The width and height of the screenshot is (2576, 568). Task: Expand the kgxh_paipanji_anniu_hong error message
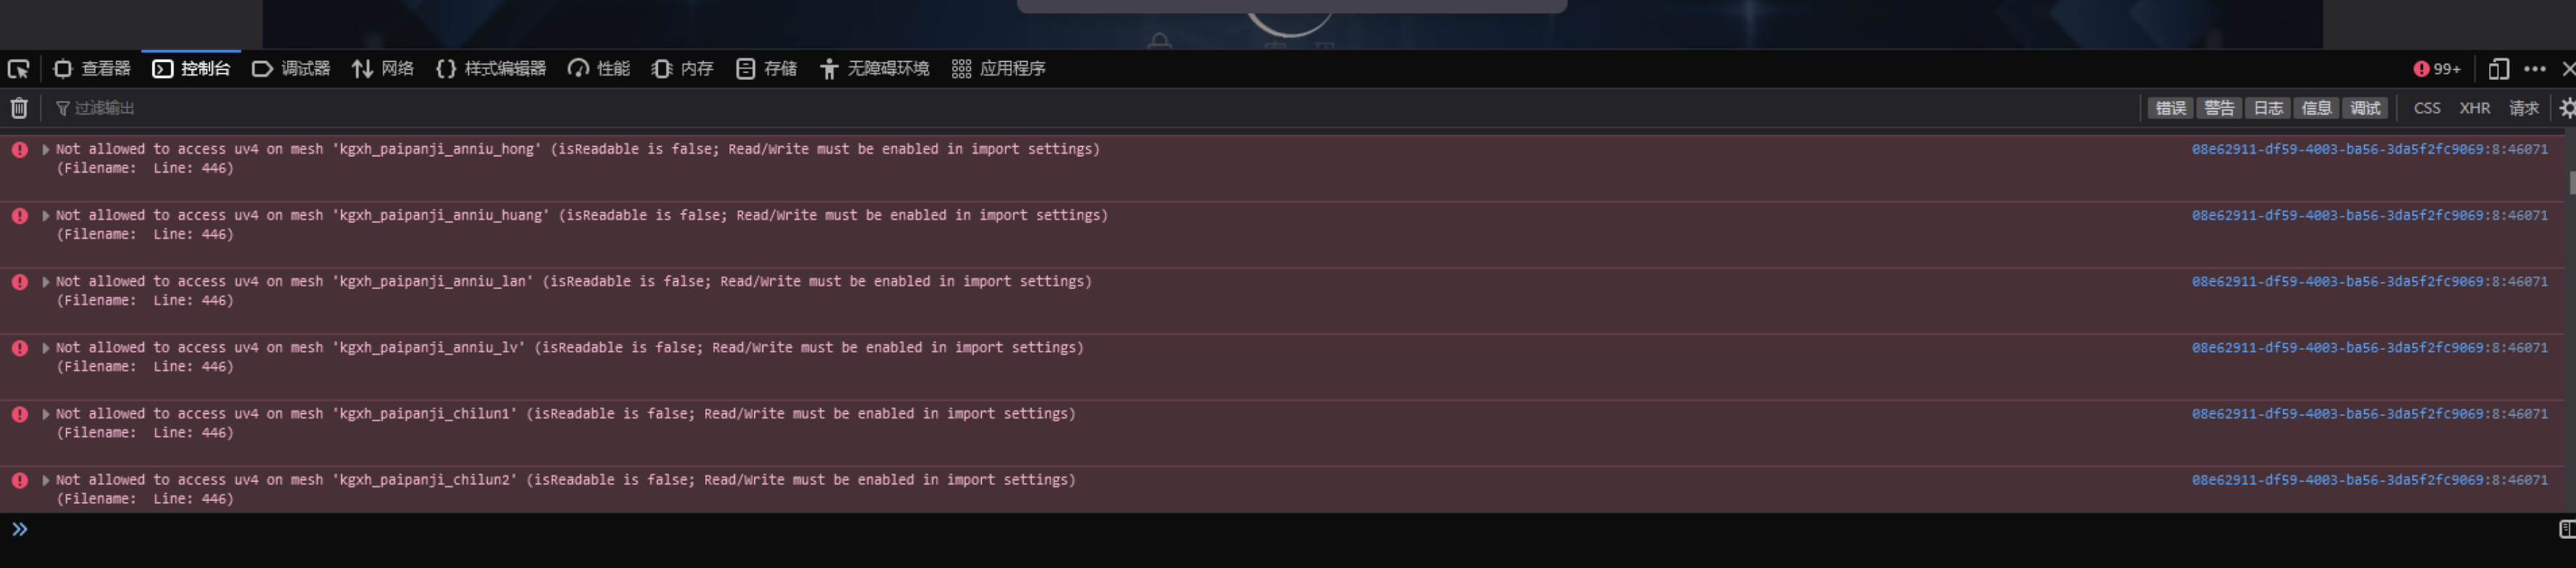(x=45, y=149)
